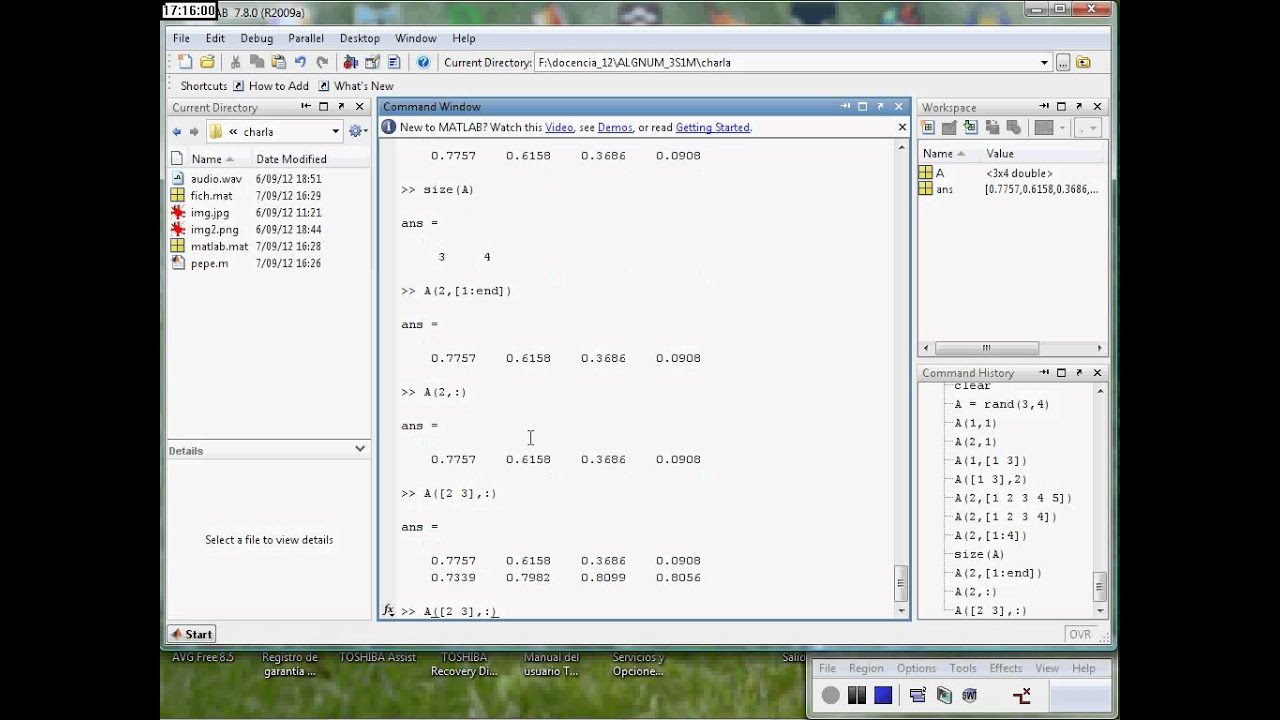Pause recording in the recorder toolbar
This screenshot has width=1280, height=720.
[x=857, y=695]
